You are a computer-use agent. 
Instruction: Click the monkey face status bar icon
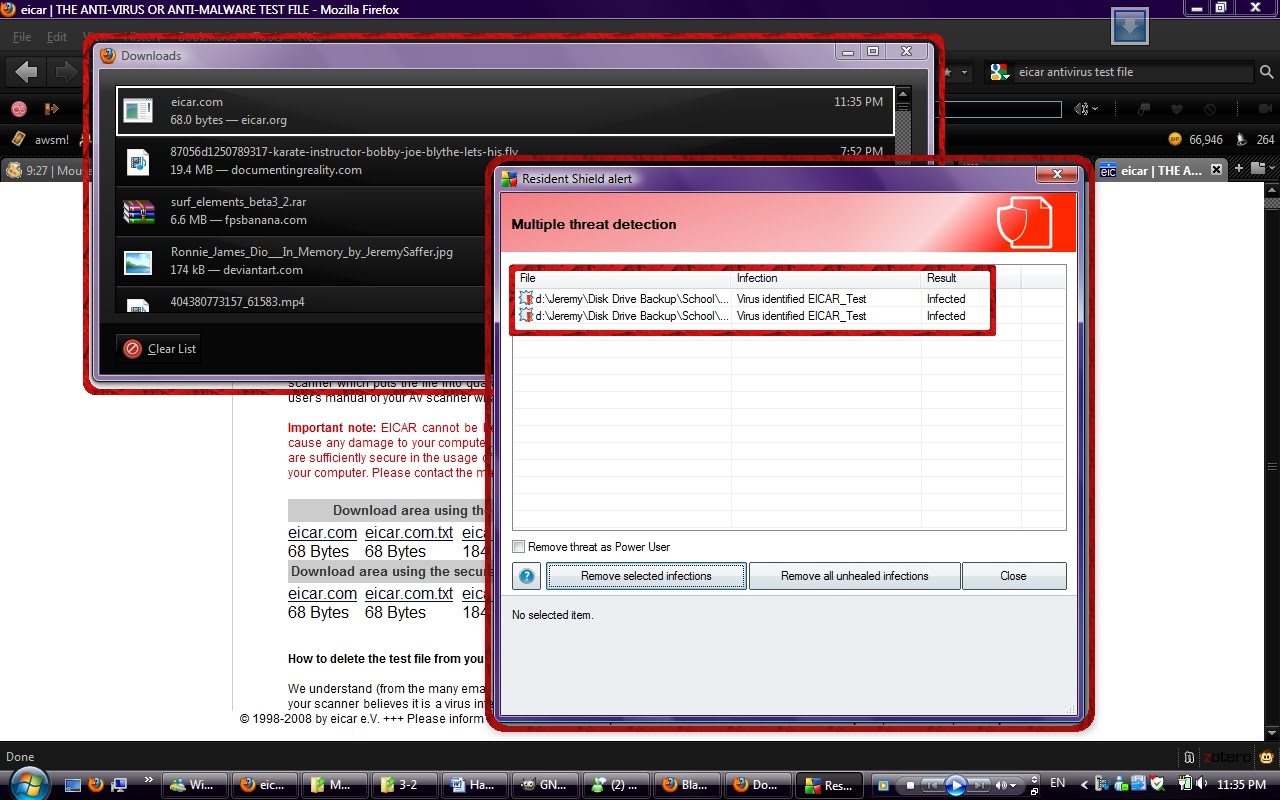click(x=1267, y=757)
